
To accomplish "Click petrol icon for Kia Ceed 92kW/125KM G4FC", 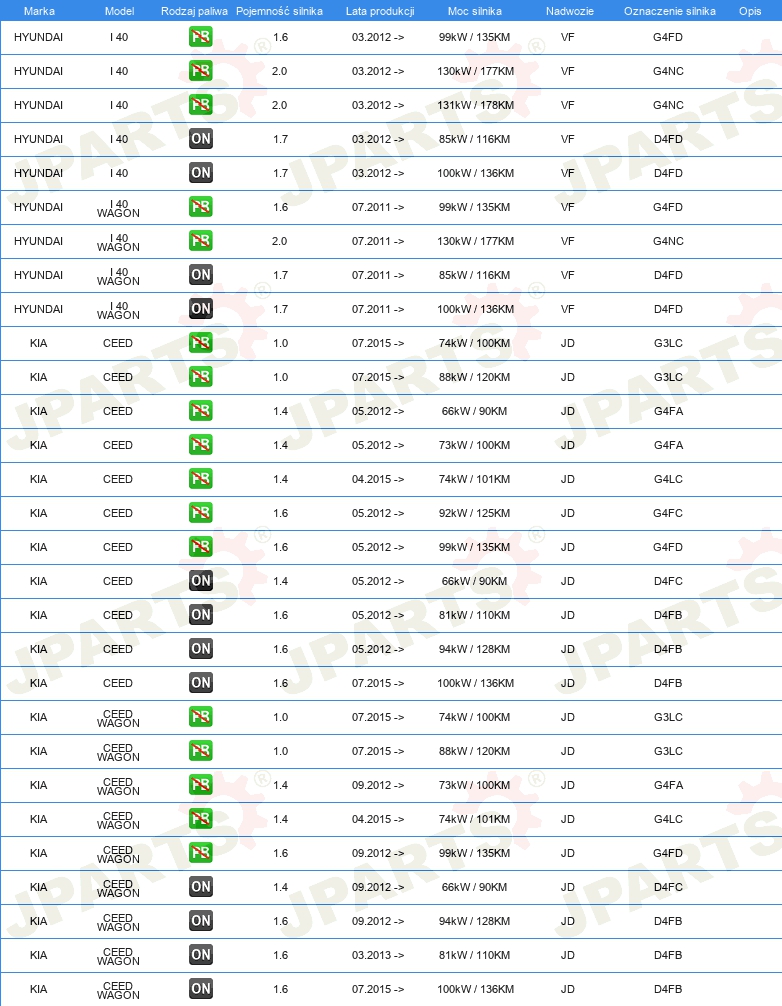I will pos(201,513).
